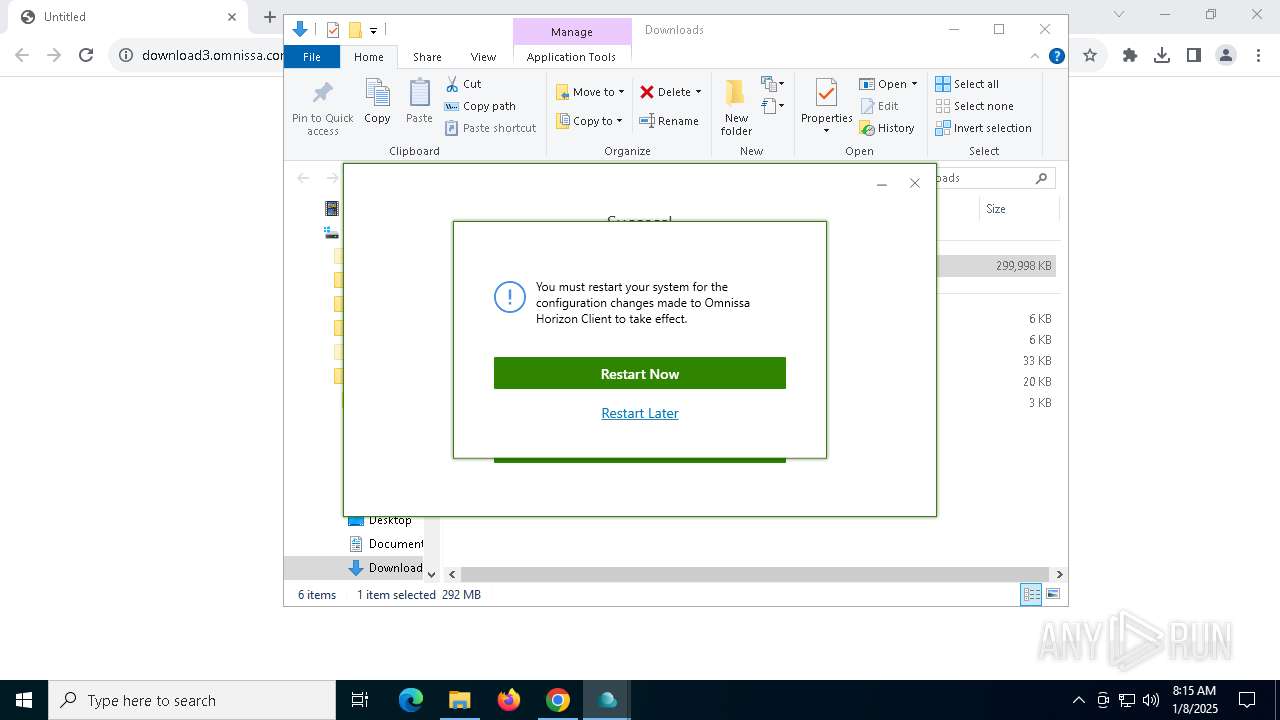
Task: Click scroll-right arrow of file list
Action: 1059,574
